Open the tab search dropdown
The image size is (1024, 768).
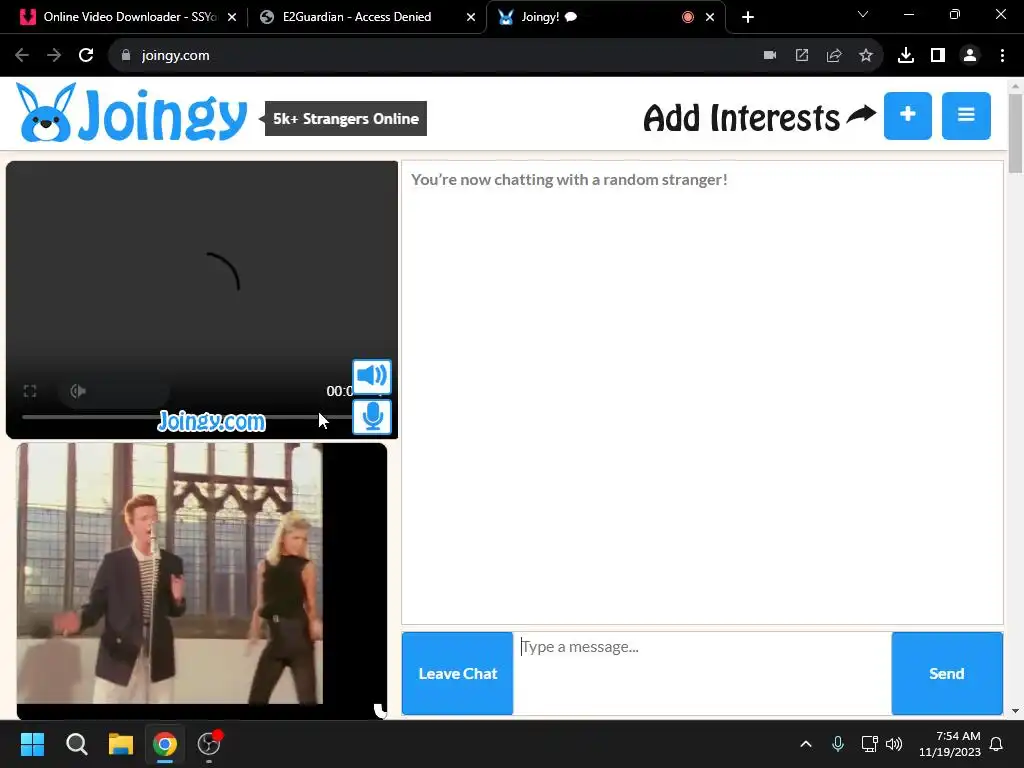click(863, 14)
